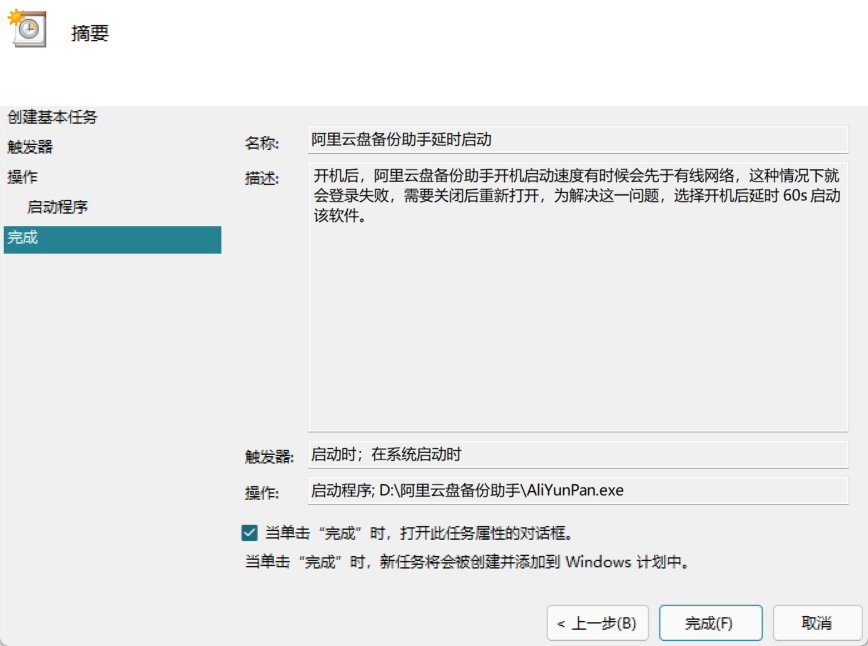Click the 名称: label

pos(262,143)
